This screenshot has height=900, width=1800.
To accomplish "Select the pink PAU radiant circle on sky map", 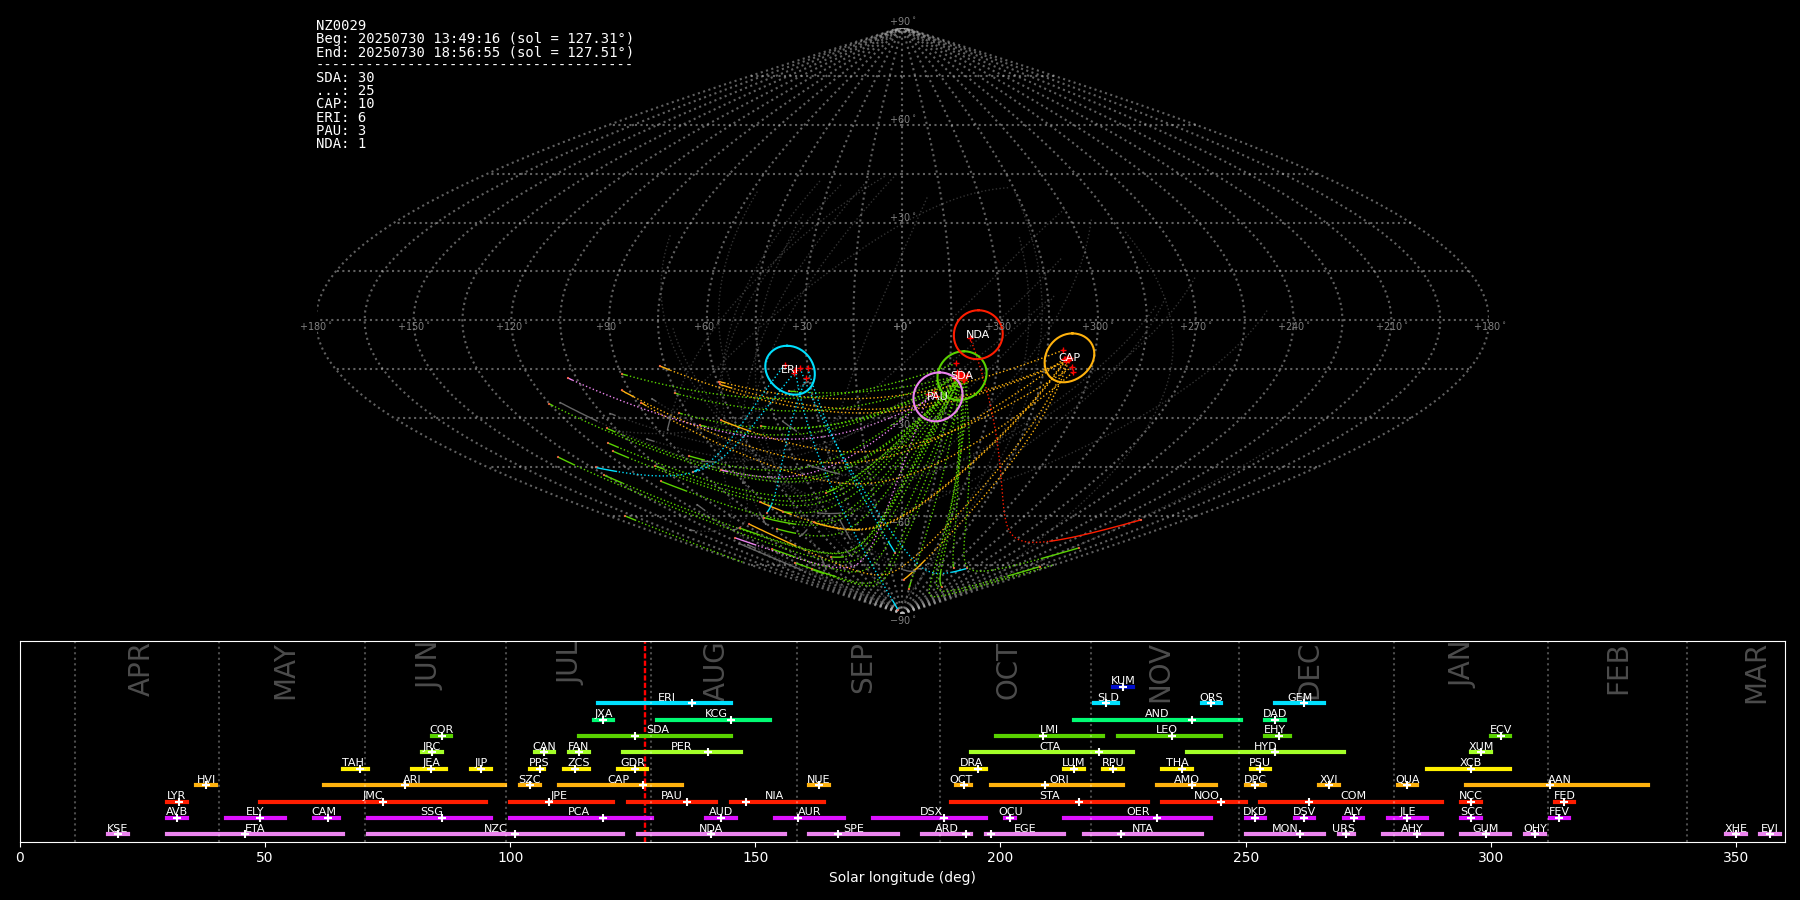I will pos(938,397).
